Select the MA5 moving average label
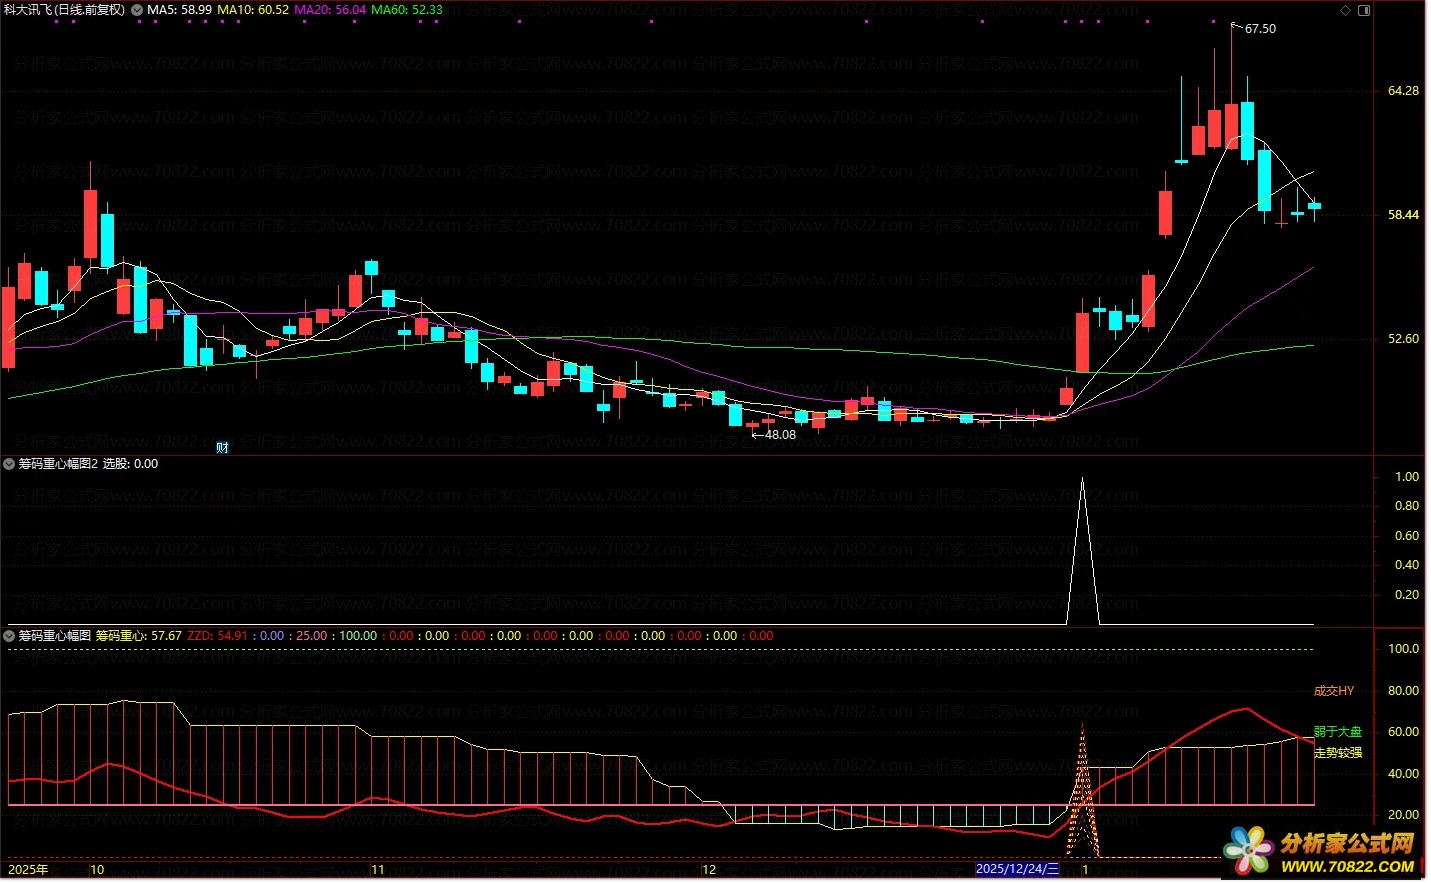The width and height of the screenshot is (1431, 883). coord(179,10)
